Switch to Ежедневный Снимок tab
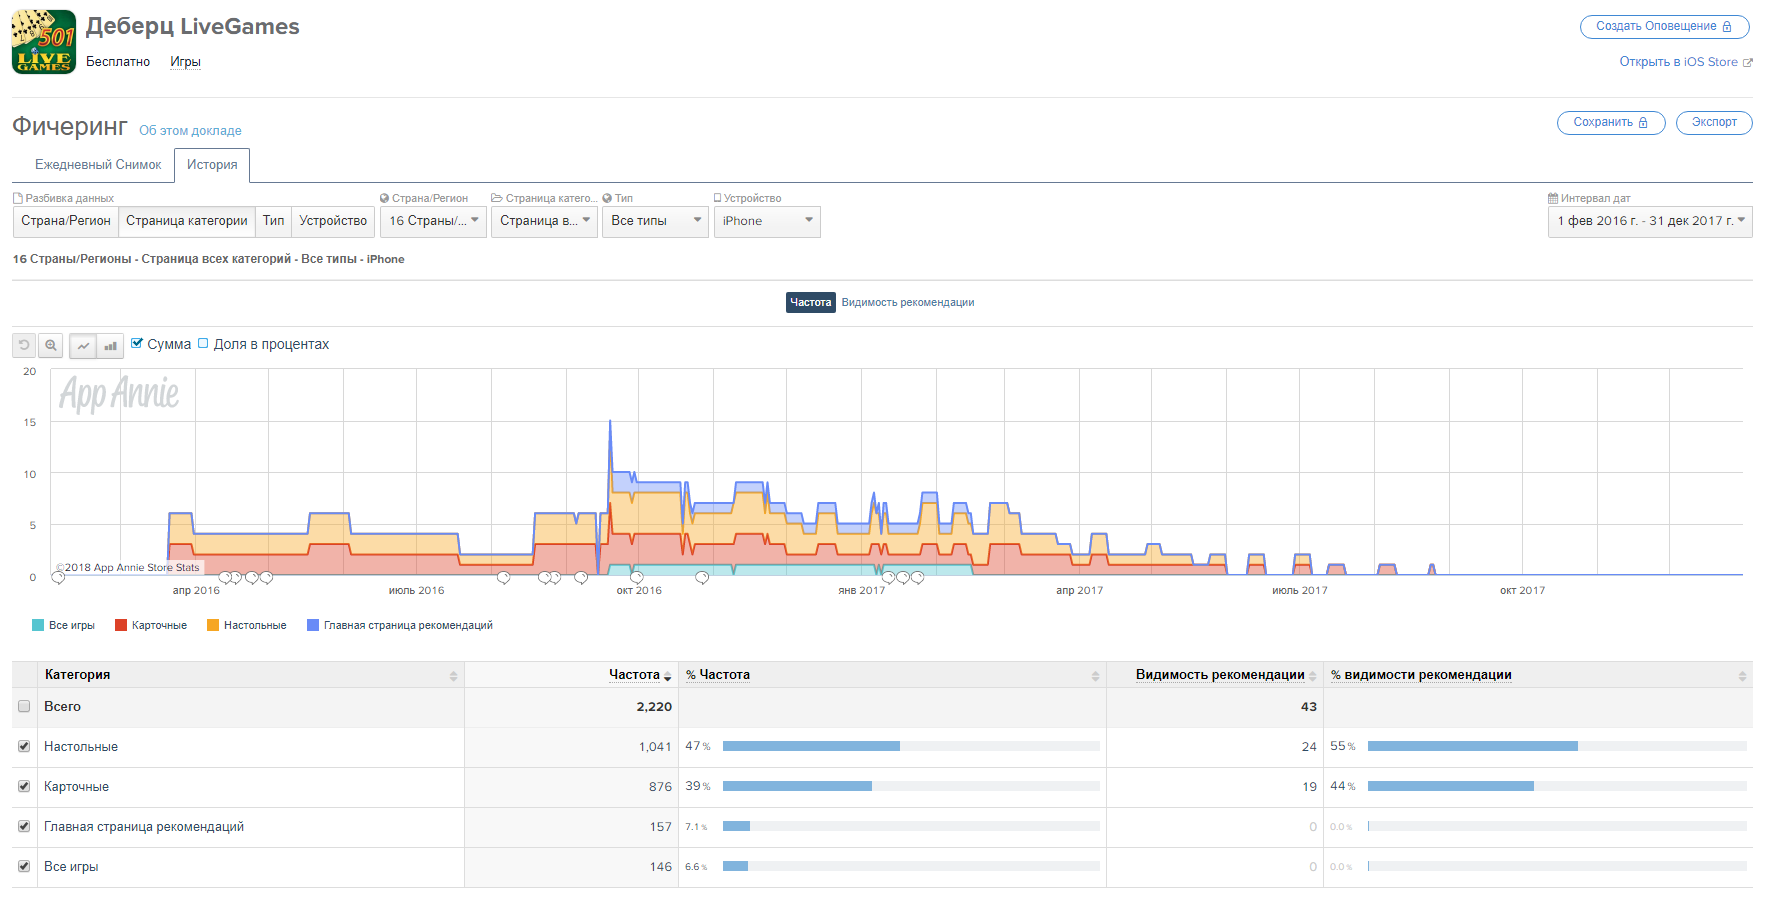 click(98, 165)
